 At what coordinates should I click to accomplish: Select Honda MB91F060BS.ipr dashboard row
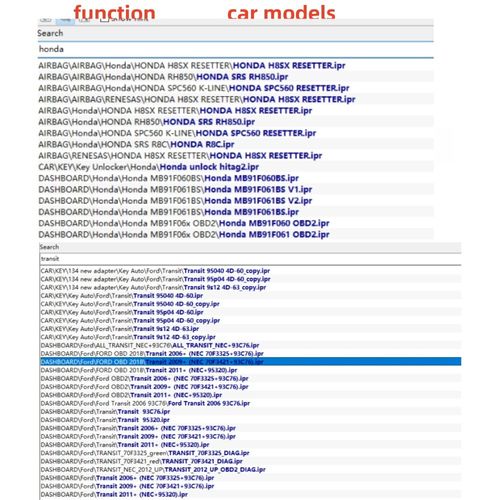coord(236,178)
